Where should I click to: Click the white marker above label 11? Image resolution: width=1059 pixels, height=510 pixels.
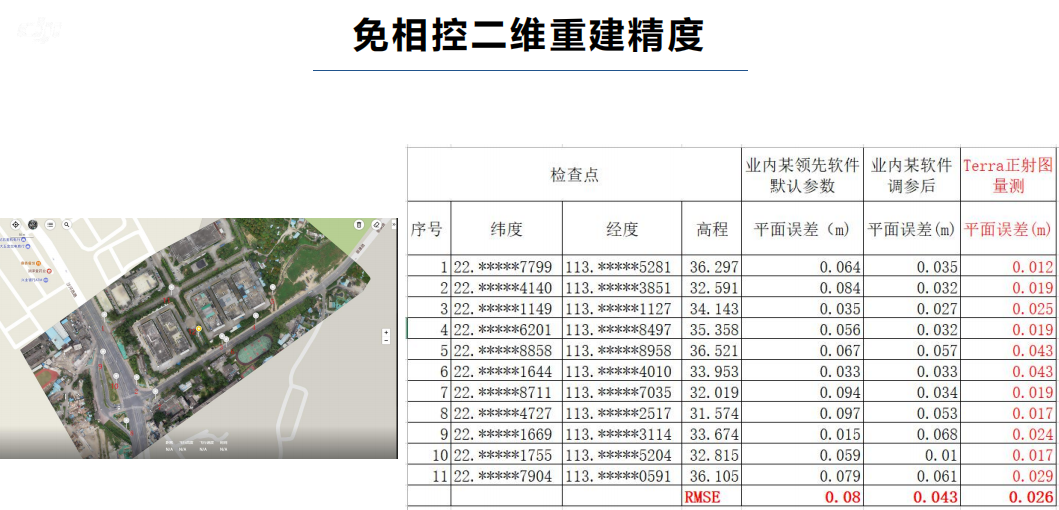tap(172, 288)
